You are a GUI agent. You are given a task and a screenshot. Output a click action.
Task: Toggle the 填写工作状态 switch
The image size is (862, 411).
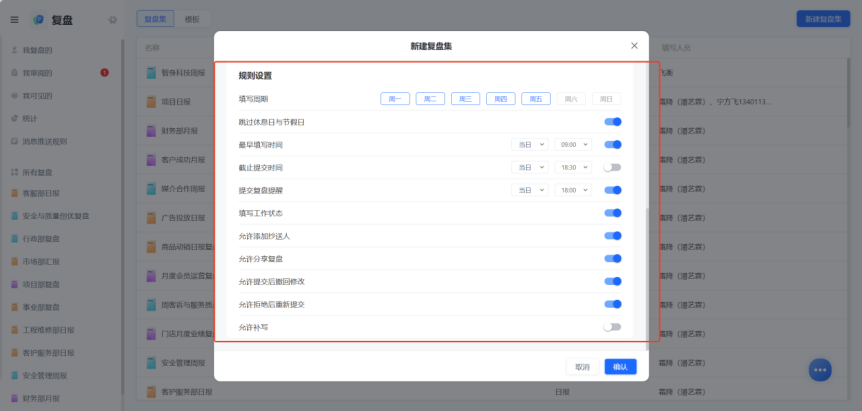[612, 213]
